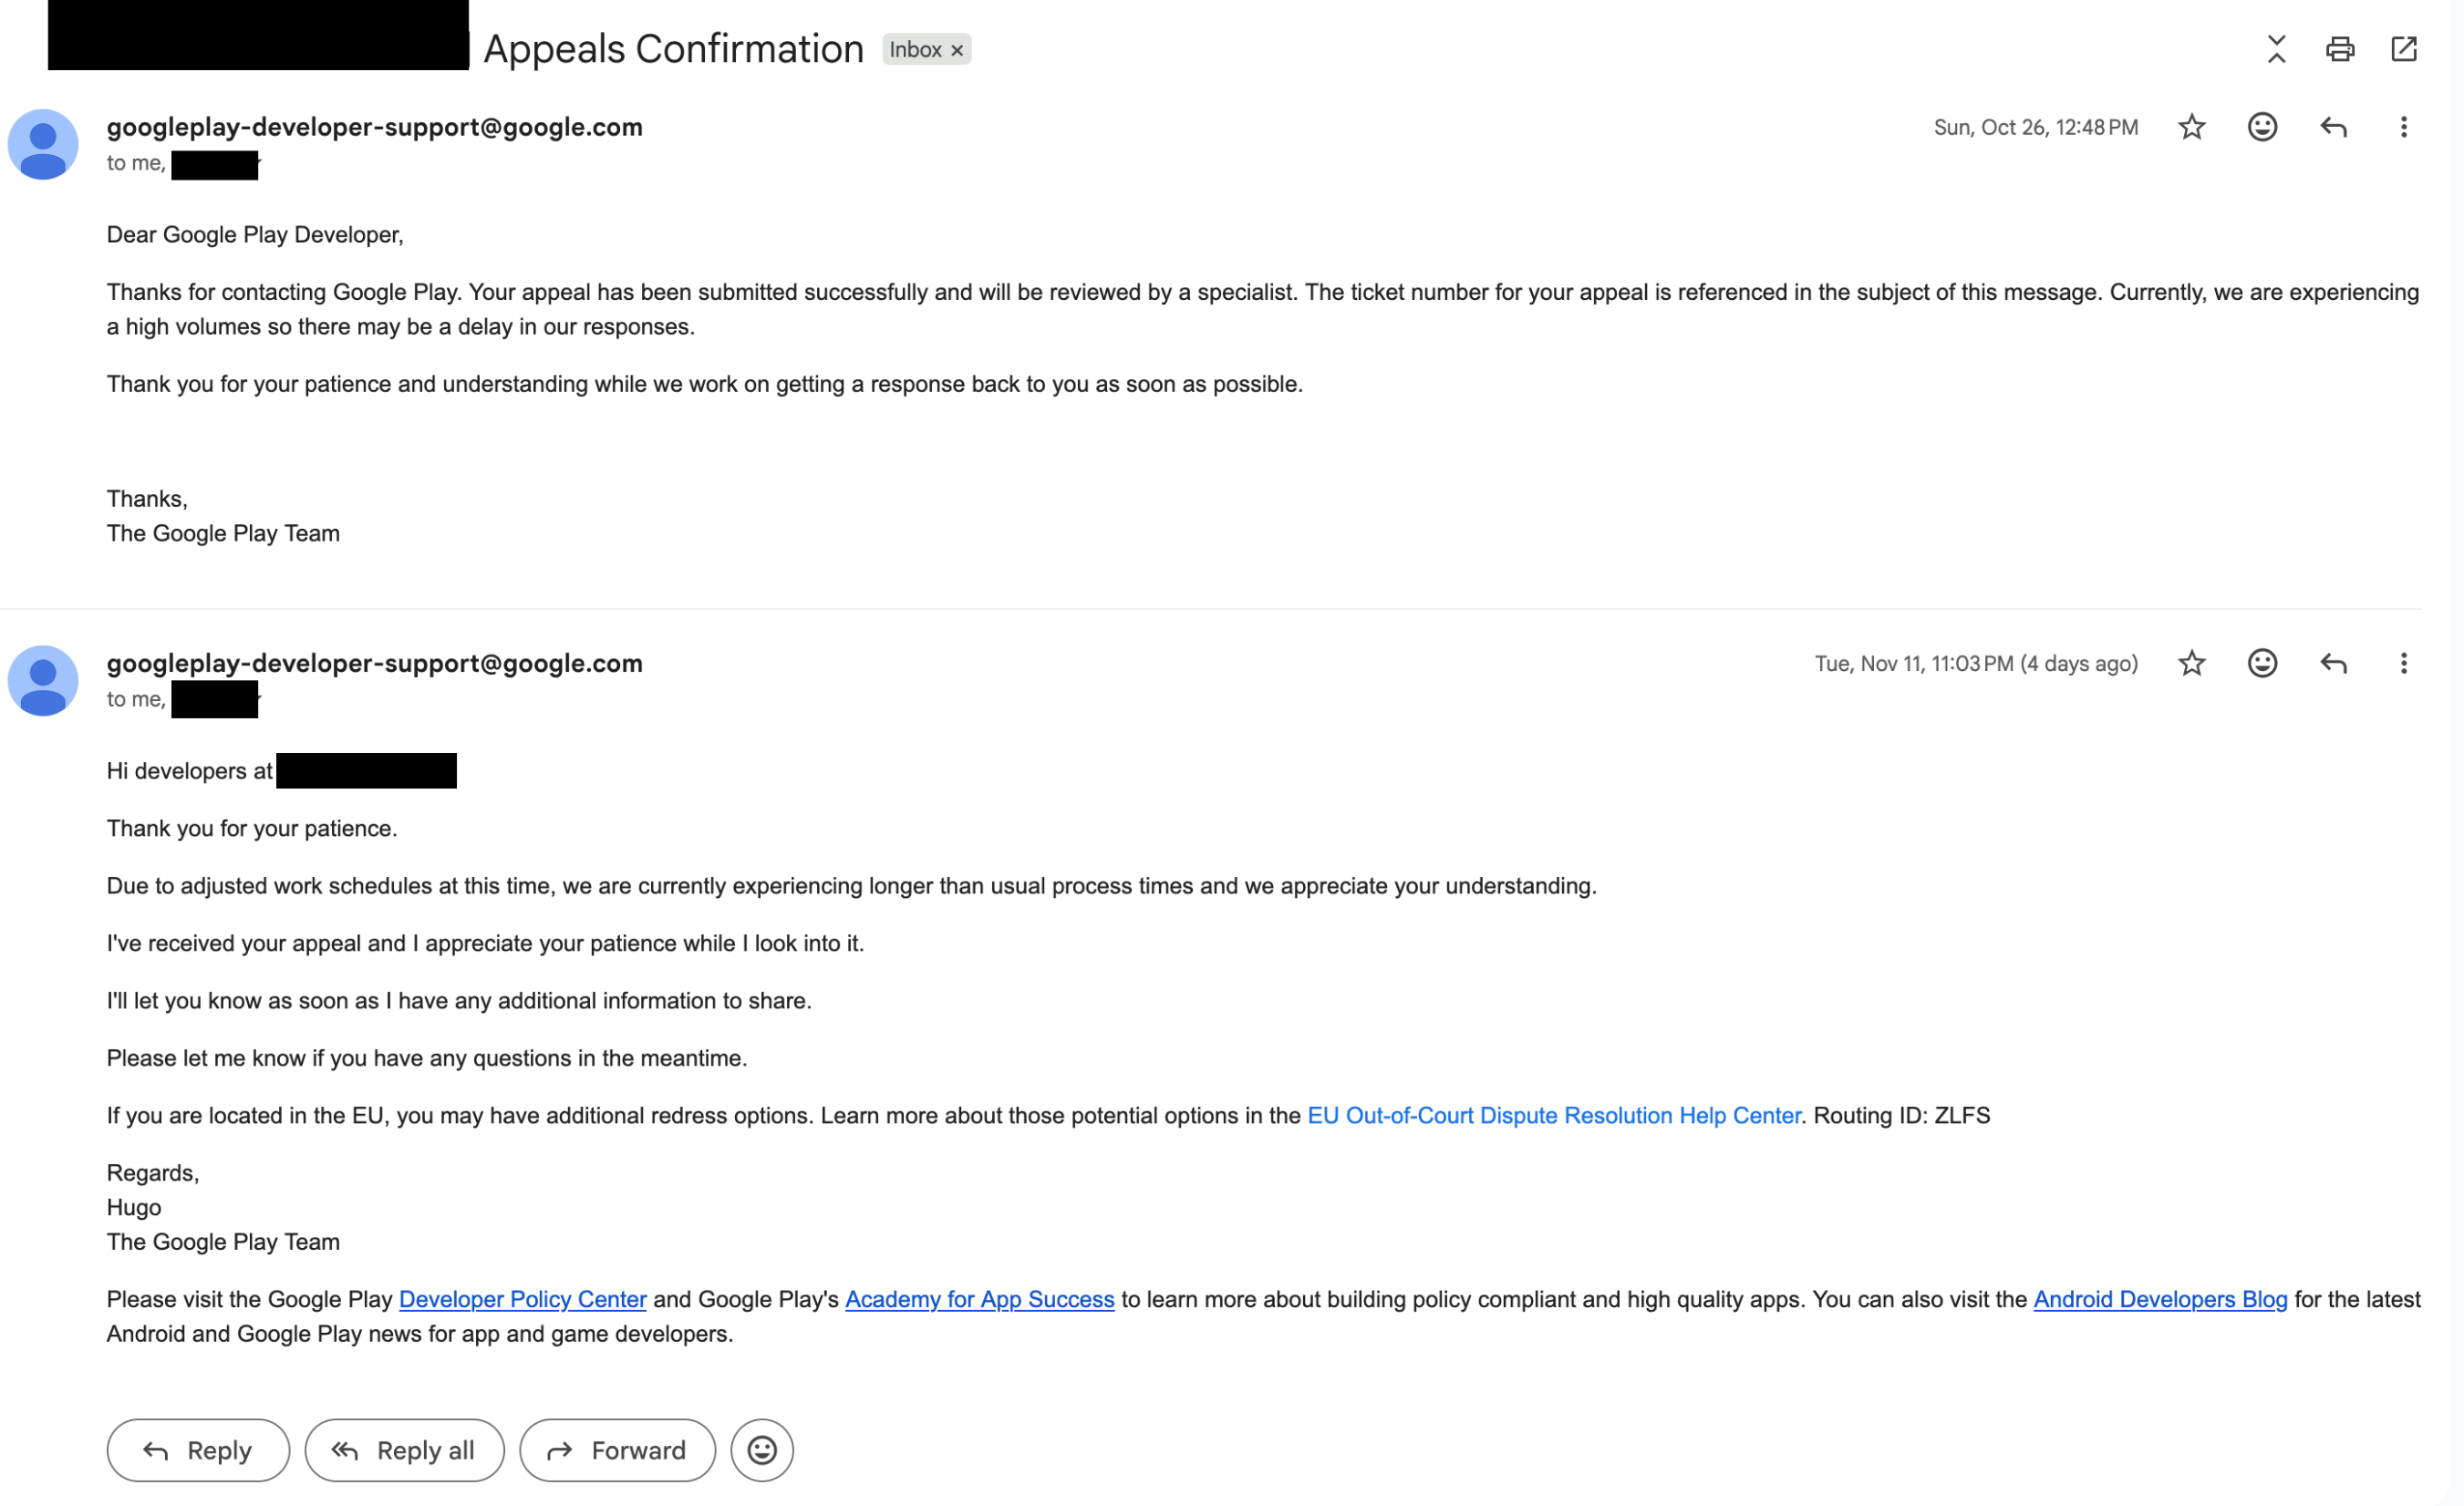Image resolution: width=2464 pixels, height=1506 pixels.
Task: Add emoji reaction to Oct 26 message
Action: coord(2262,127)
